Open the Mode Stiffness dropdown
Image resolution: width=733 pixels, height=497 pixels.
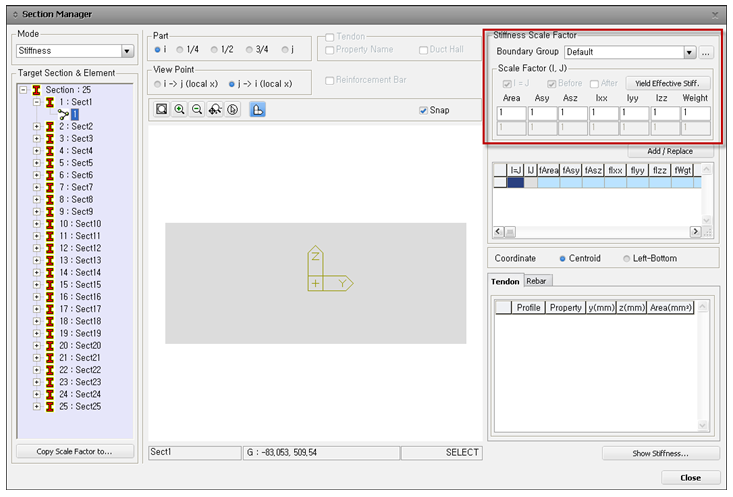(127, 51)
